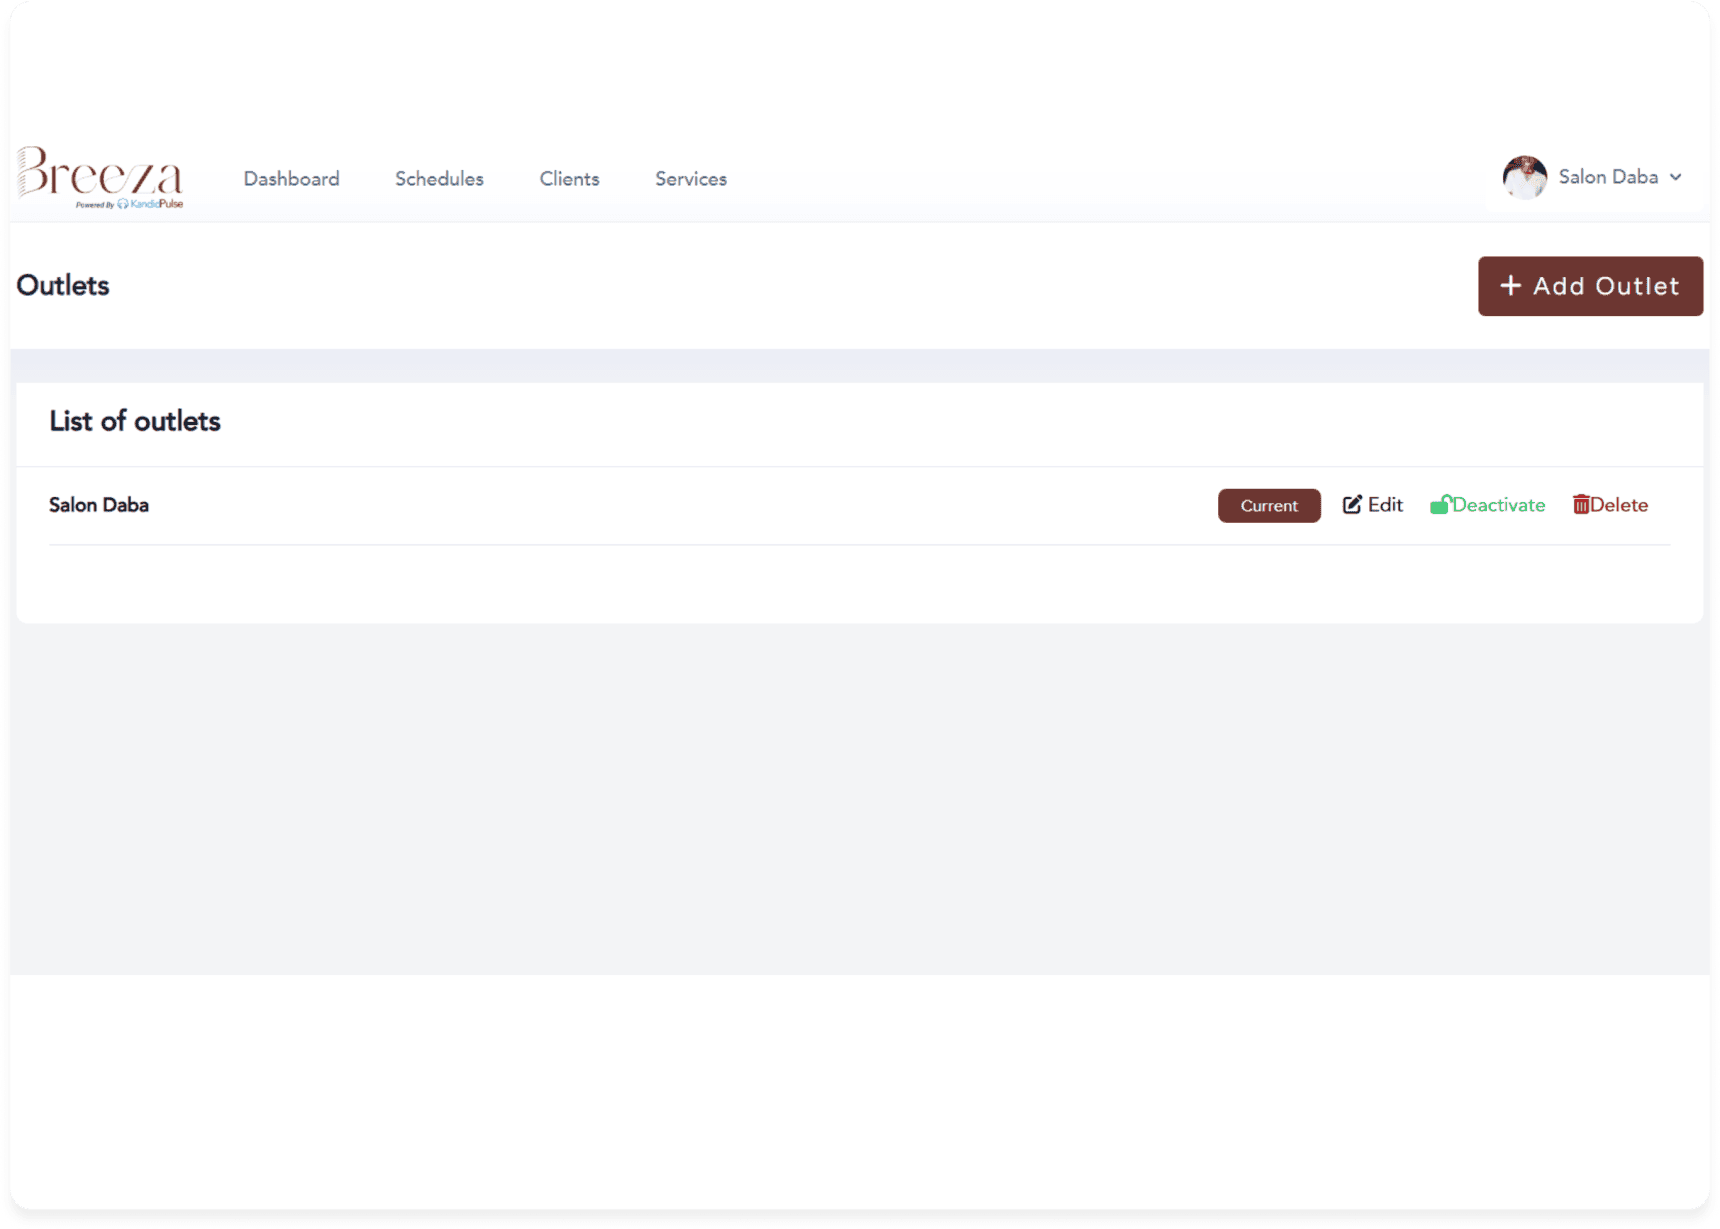Screen dimensions: 1720x1229
Task: Click the Delete trash icon
Action: (x=1581, y=505)
